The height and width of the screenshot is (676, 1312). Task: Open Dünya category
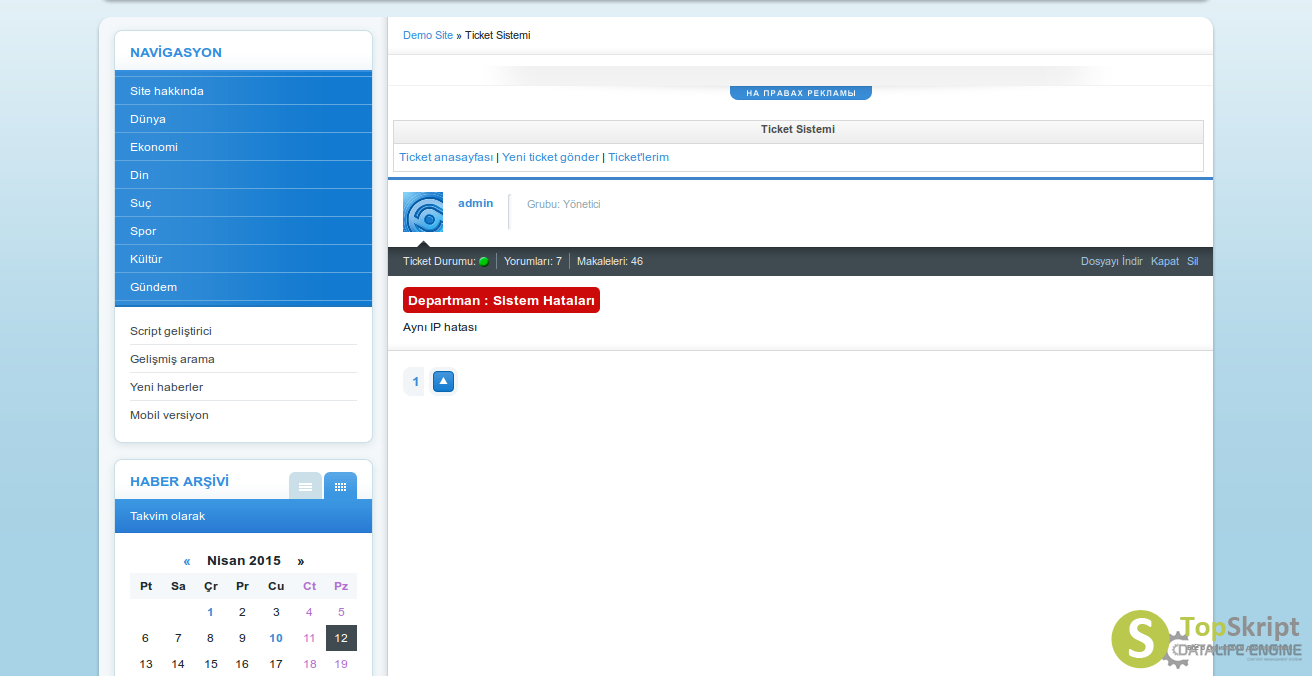[243, 119]
